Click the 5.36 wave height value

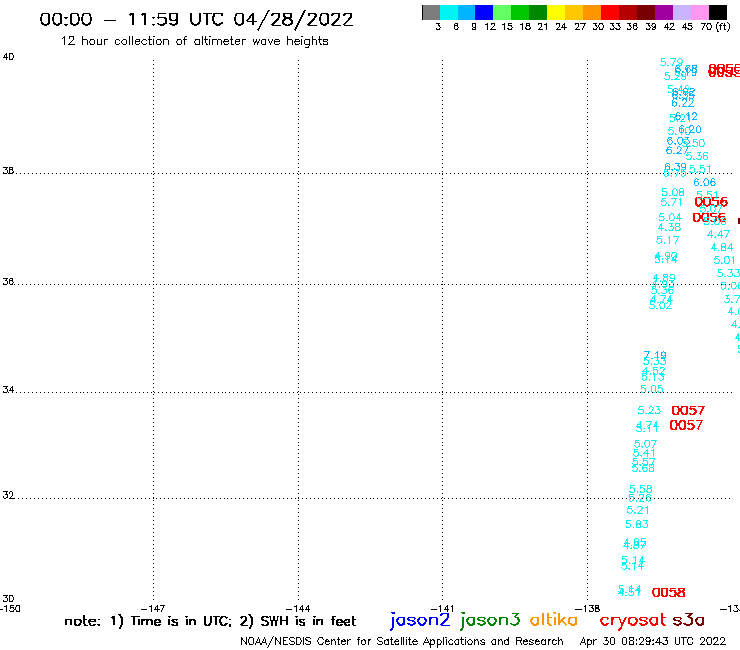coord(697,156)
